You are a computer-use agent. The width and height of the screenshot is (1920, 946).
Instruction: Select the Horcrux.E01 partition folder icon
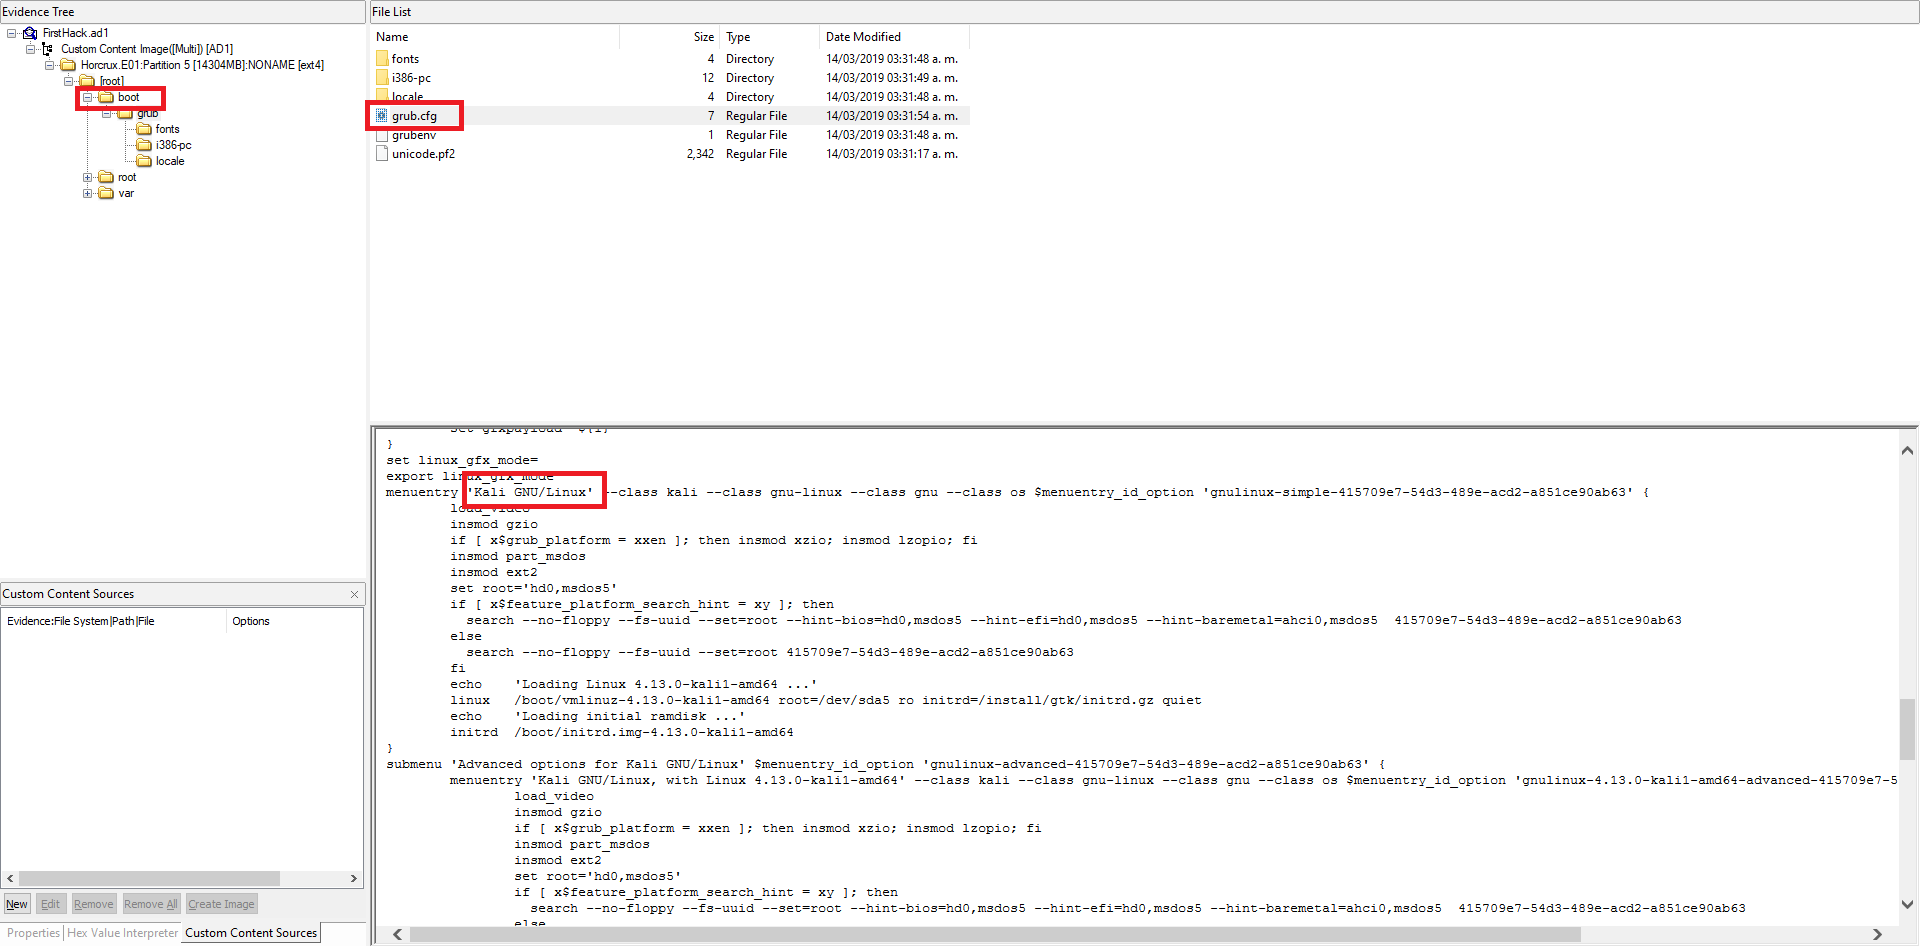(x=68, y=65)
